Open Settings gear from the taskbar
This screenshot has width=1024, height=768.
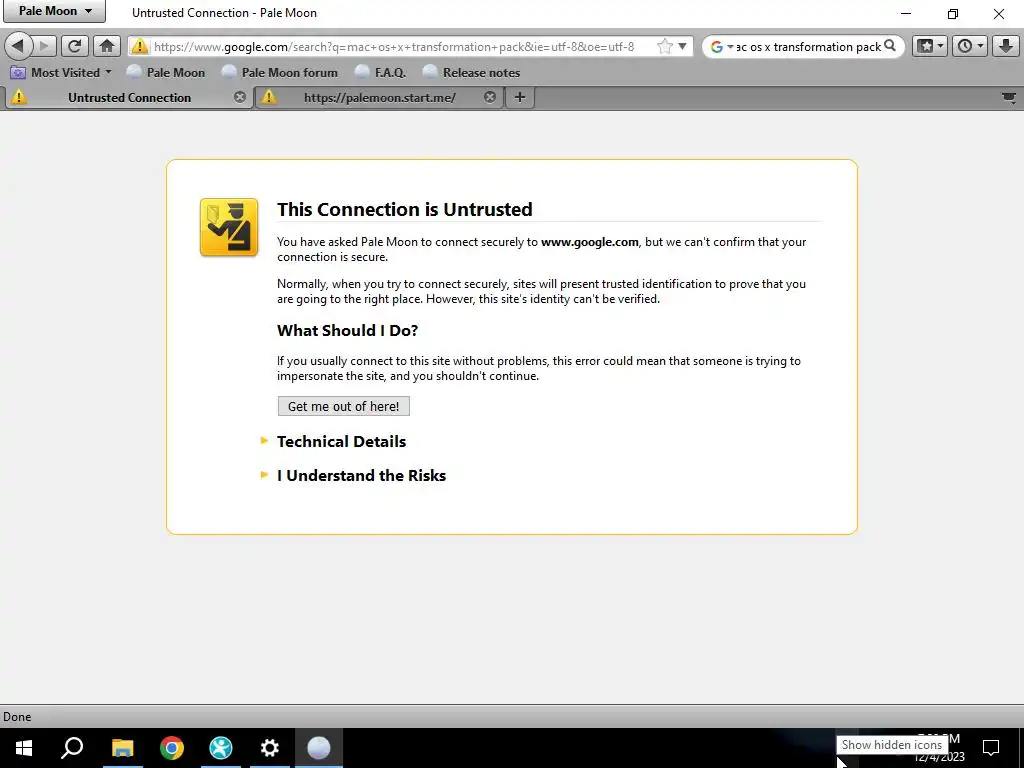pos(270,748)
